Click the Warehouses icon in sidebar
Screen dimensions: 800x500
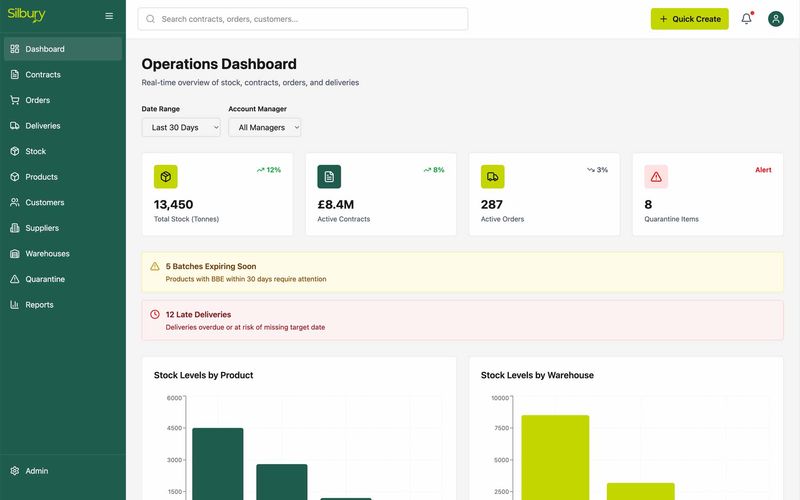coord(15,254)
